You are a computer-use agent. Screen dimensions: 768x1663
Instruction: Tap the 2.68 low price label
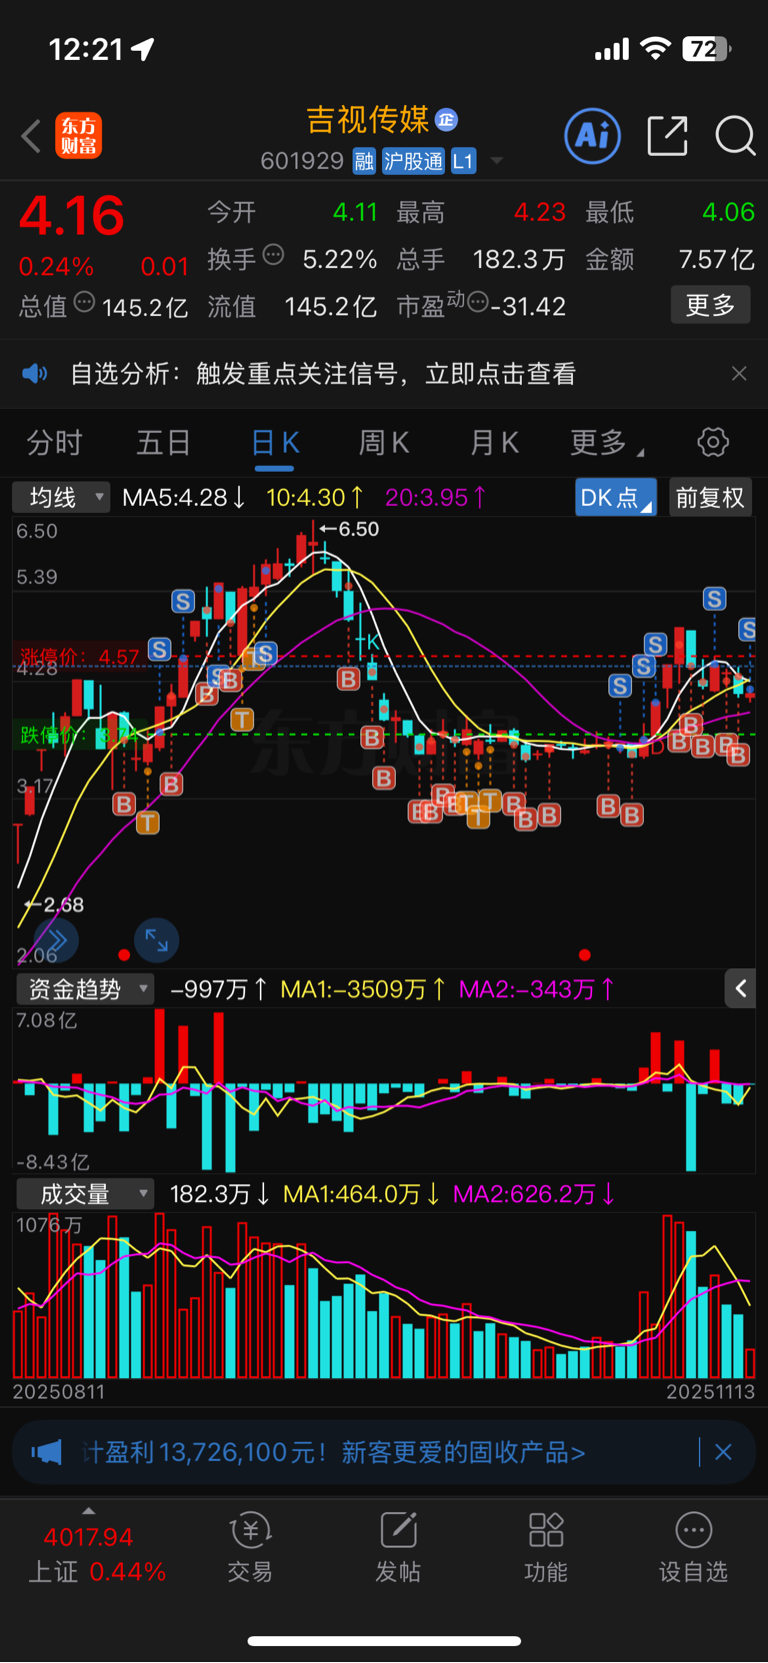coord(54,905)
